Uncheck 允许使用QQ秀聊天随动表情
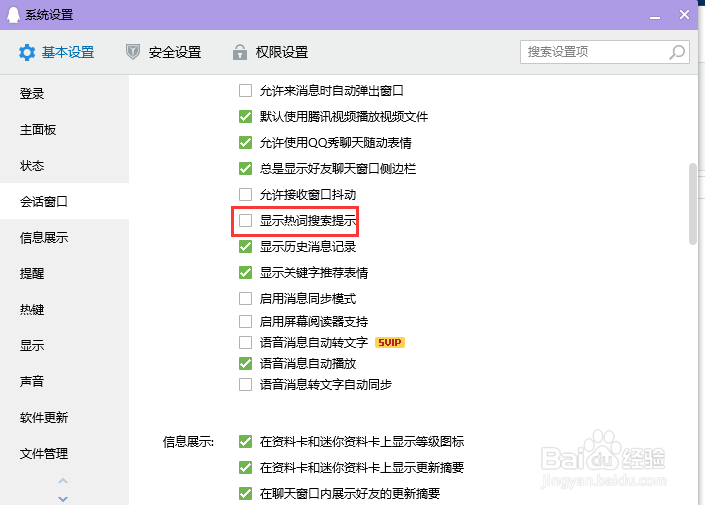This screenshot has width=705, height=505. point(245,143)
